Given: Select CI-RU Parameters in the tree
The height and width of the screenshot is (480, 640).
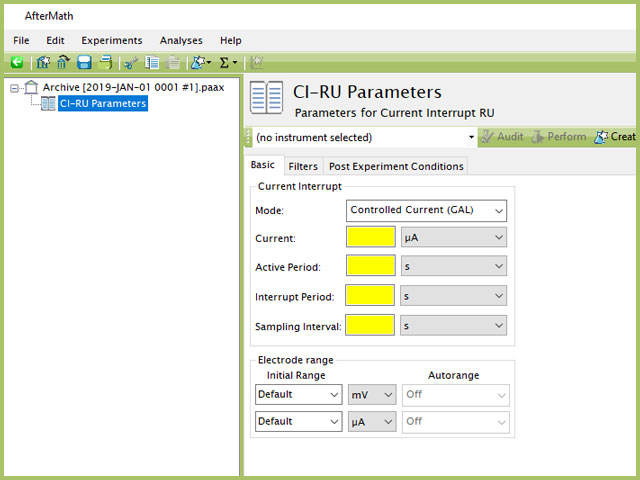Looking at the screenshot, I should coord(103,103).
